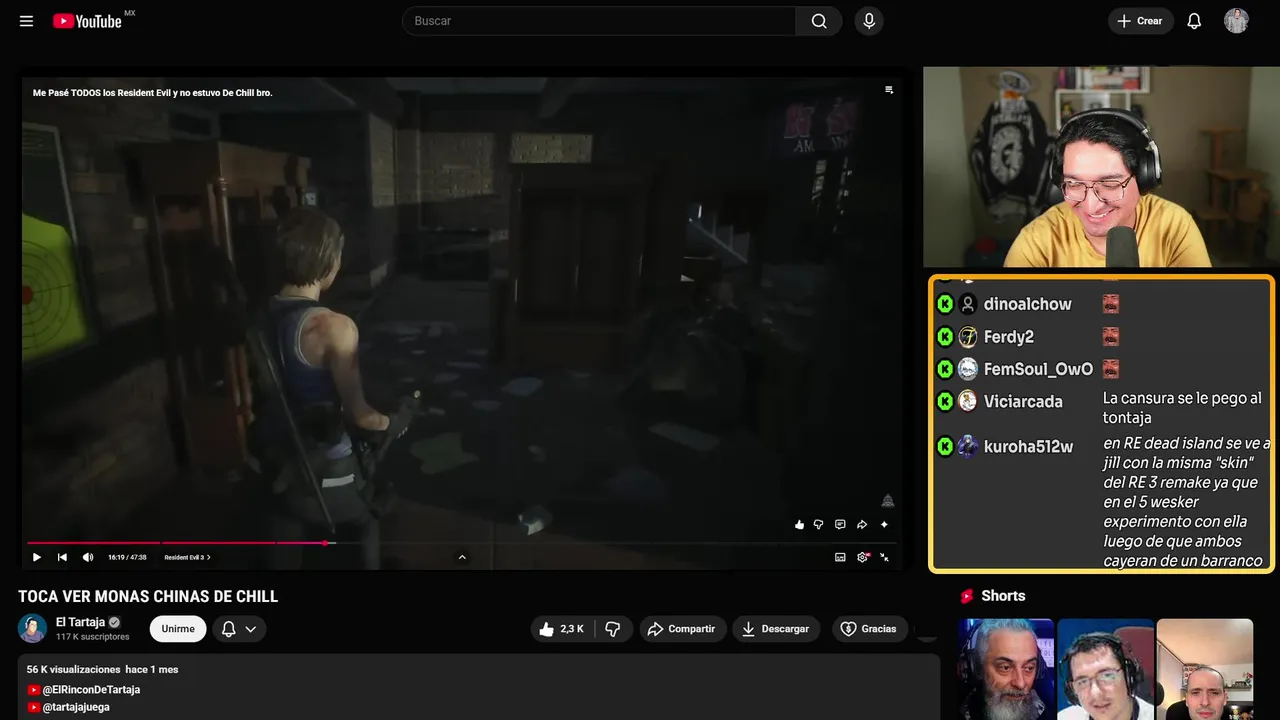Image resolution: width=1280 pixels, height=720 pixels.
Task: Open the El Tartaja channel avatar
Action: pos(32,628)
